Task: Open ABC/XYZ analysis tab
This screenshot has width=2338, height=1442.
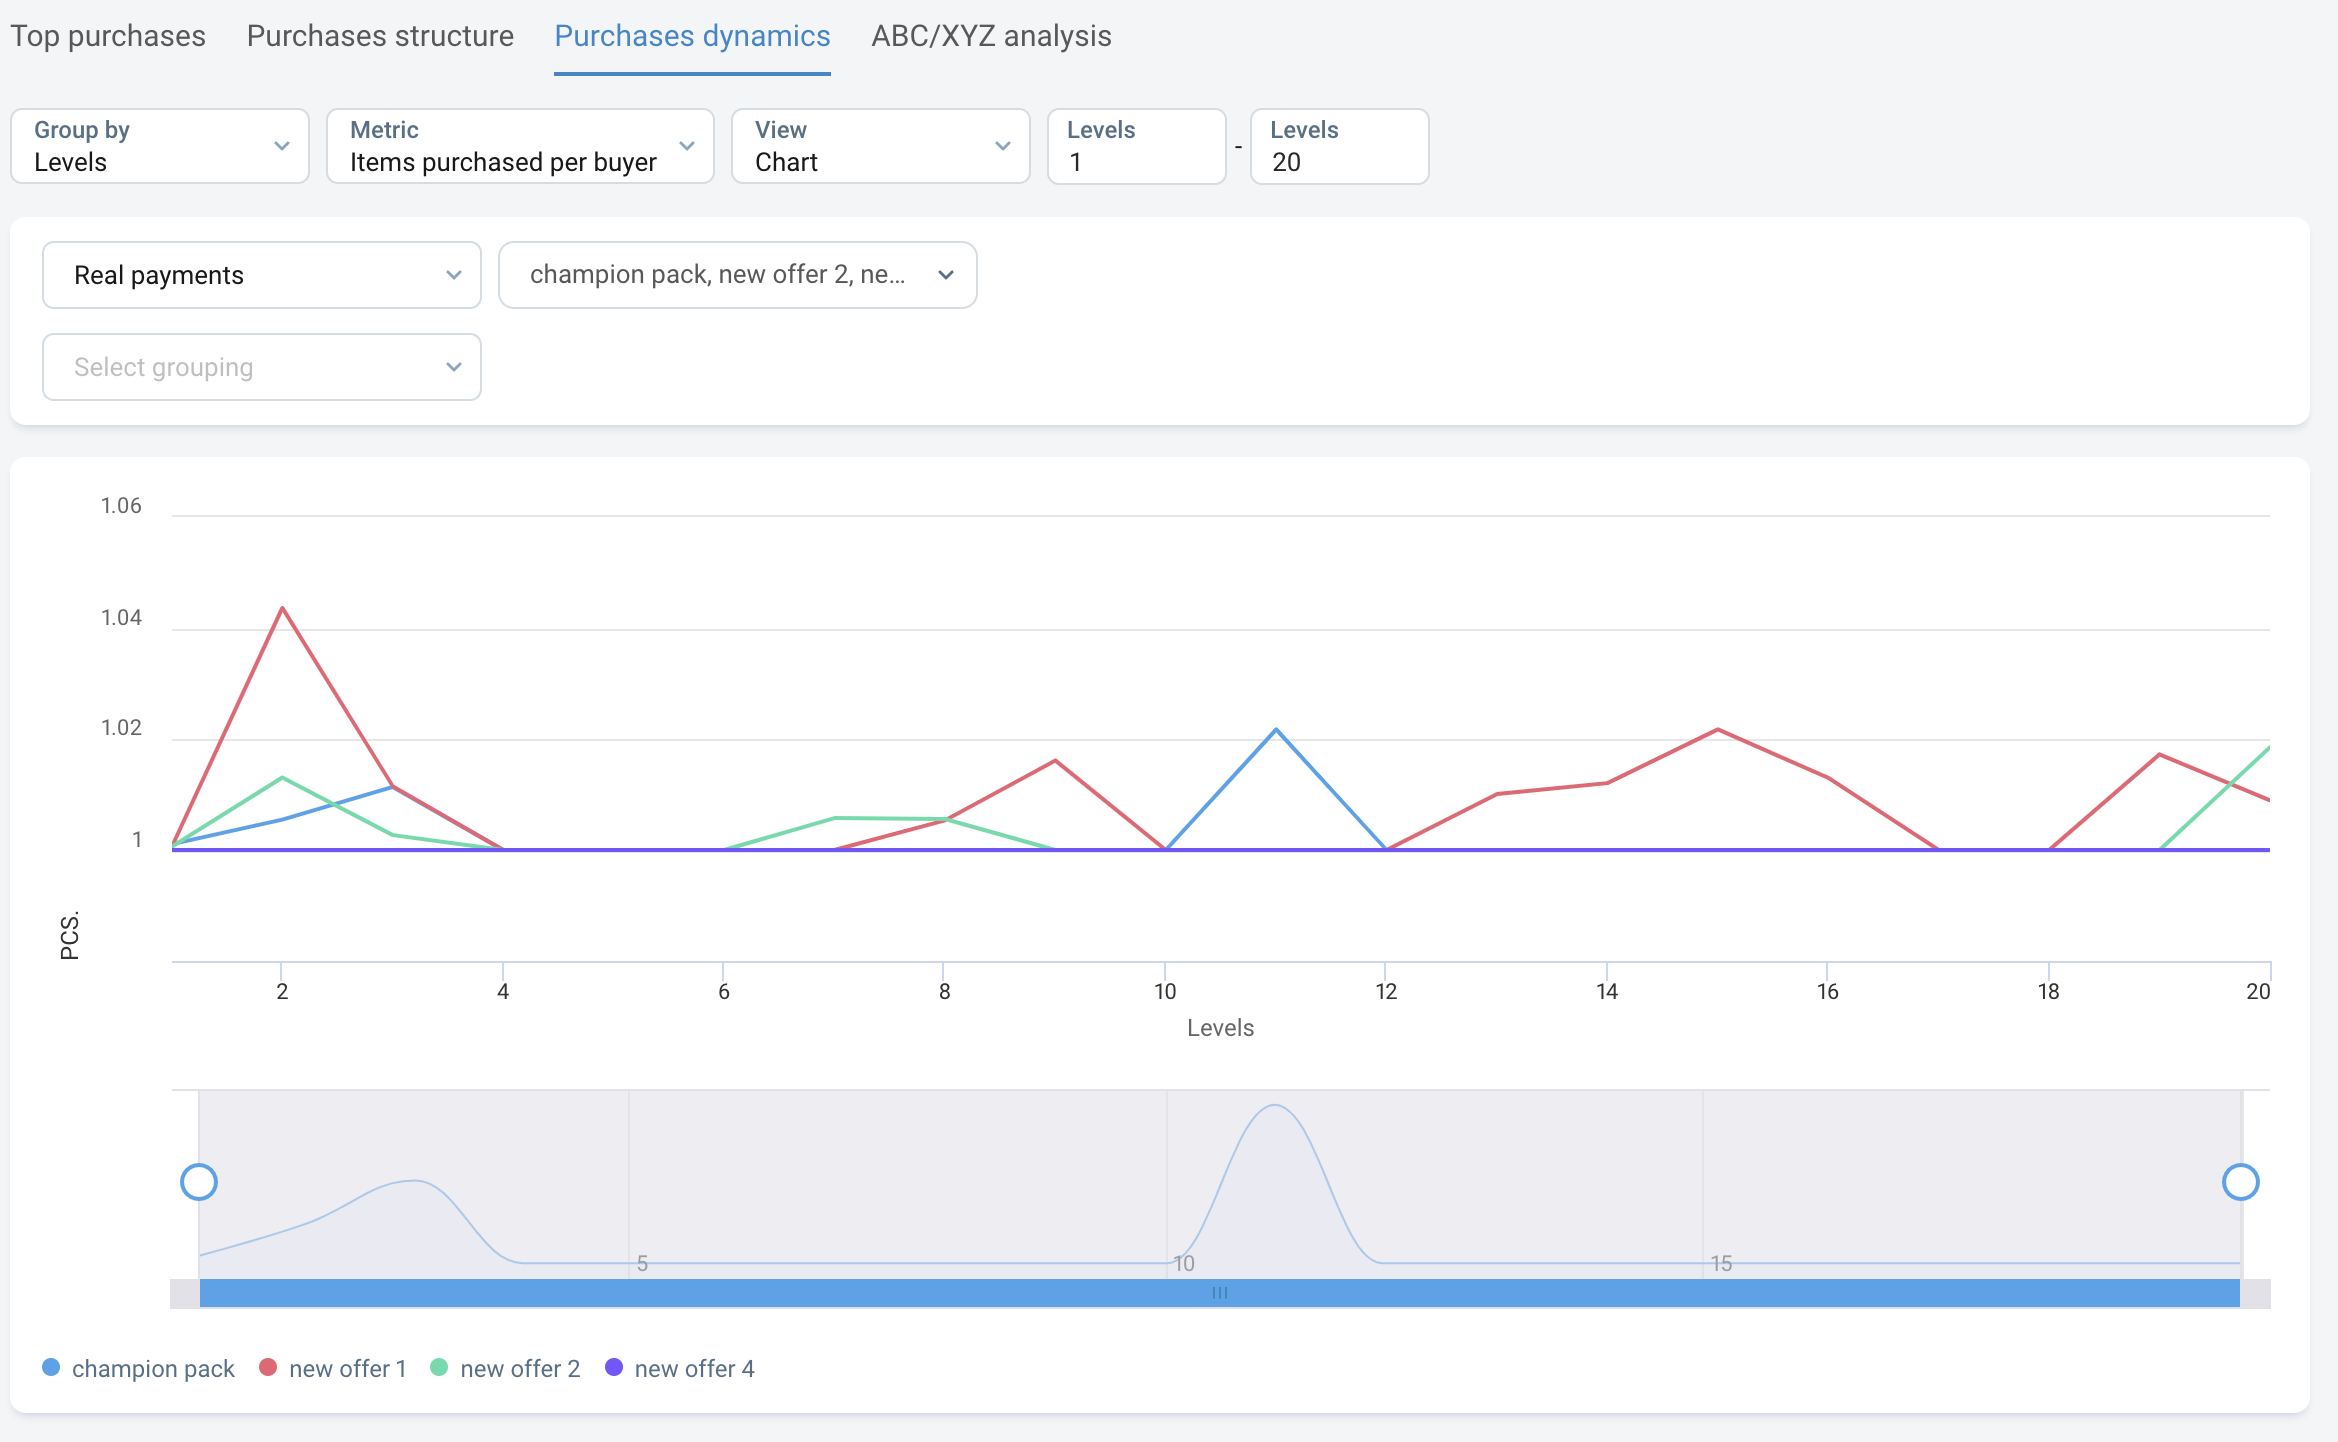Action: [991, 36]
